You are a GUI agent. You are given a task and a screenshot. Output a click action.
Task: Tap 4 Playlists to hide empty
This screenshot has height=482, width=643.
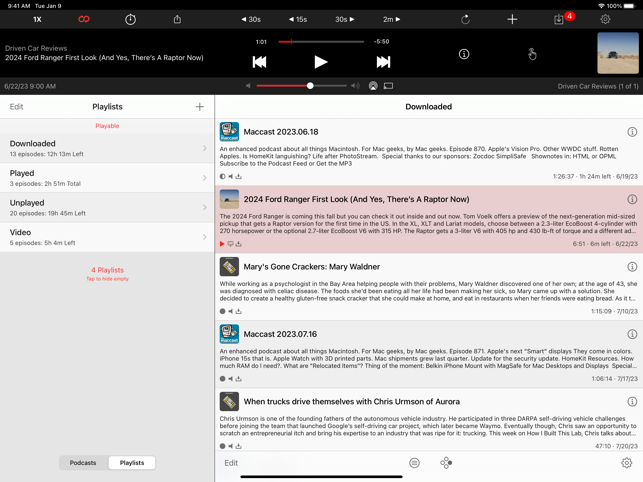[107, 273]
